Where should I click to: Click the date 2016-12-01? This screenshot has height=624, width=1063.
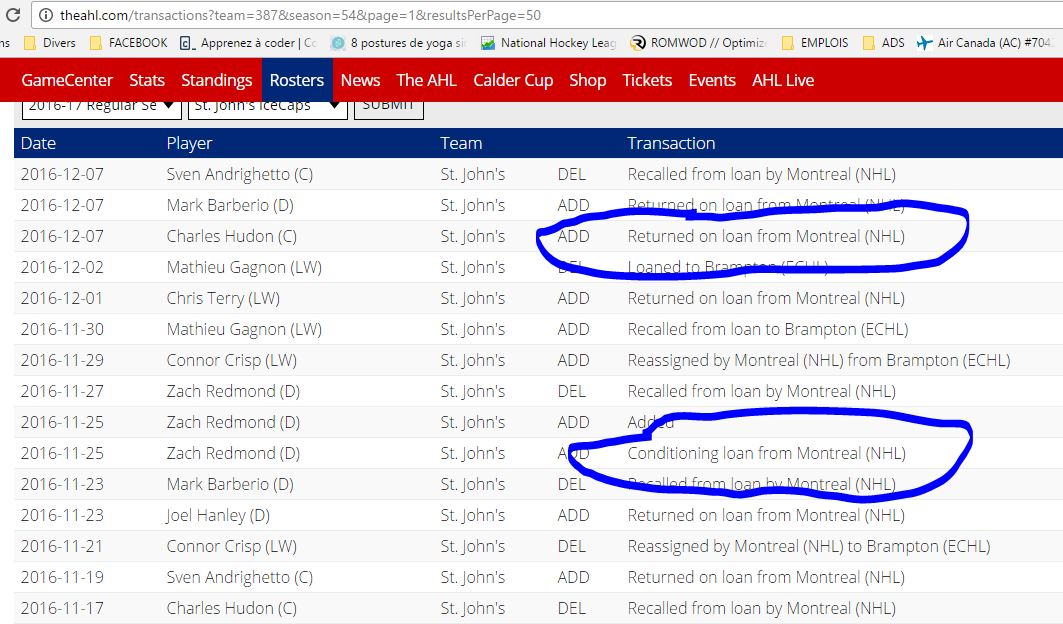click(x=62, y=298)
